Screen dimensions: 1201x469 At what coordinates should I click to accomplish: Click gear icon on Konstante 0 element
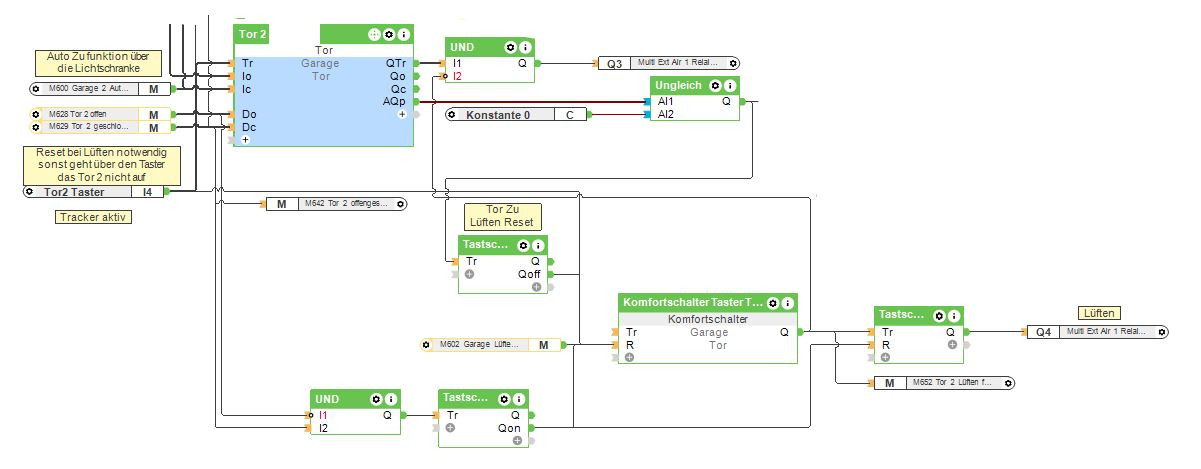(452, 115)
